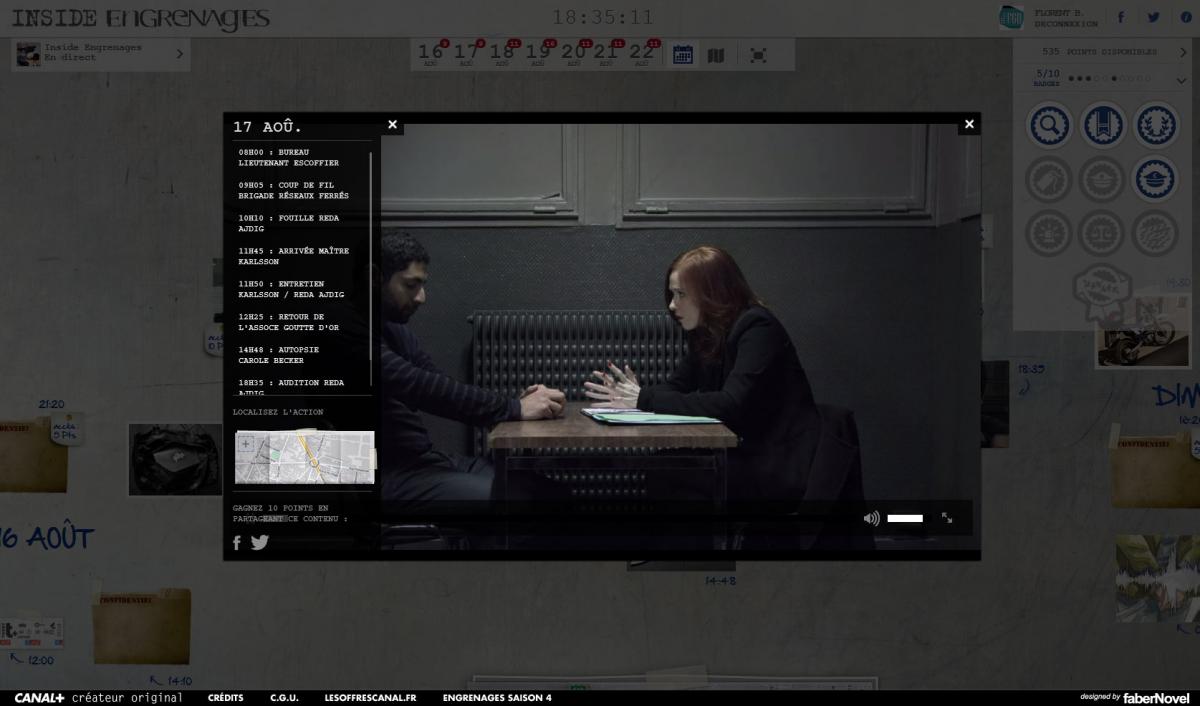Click the Florent B. profile avatar
This screenshot has width=1200, height=706.
[x=1011, y=17]
